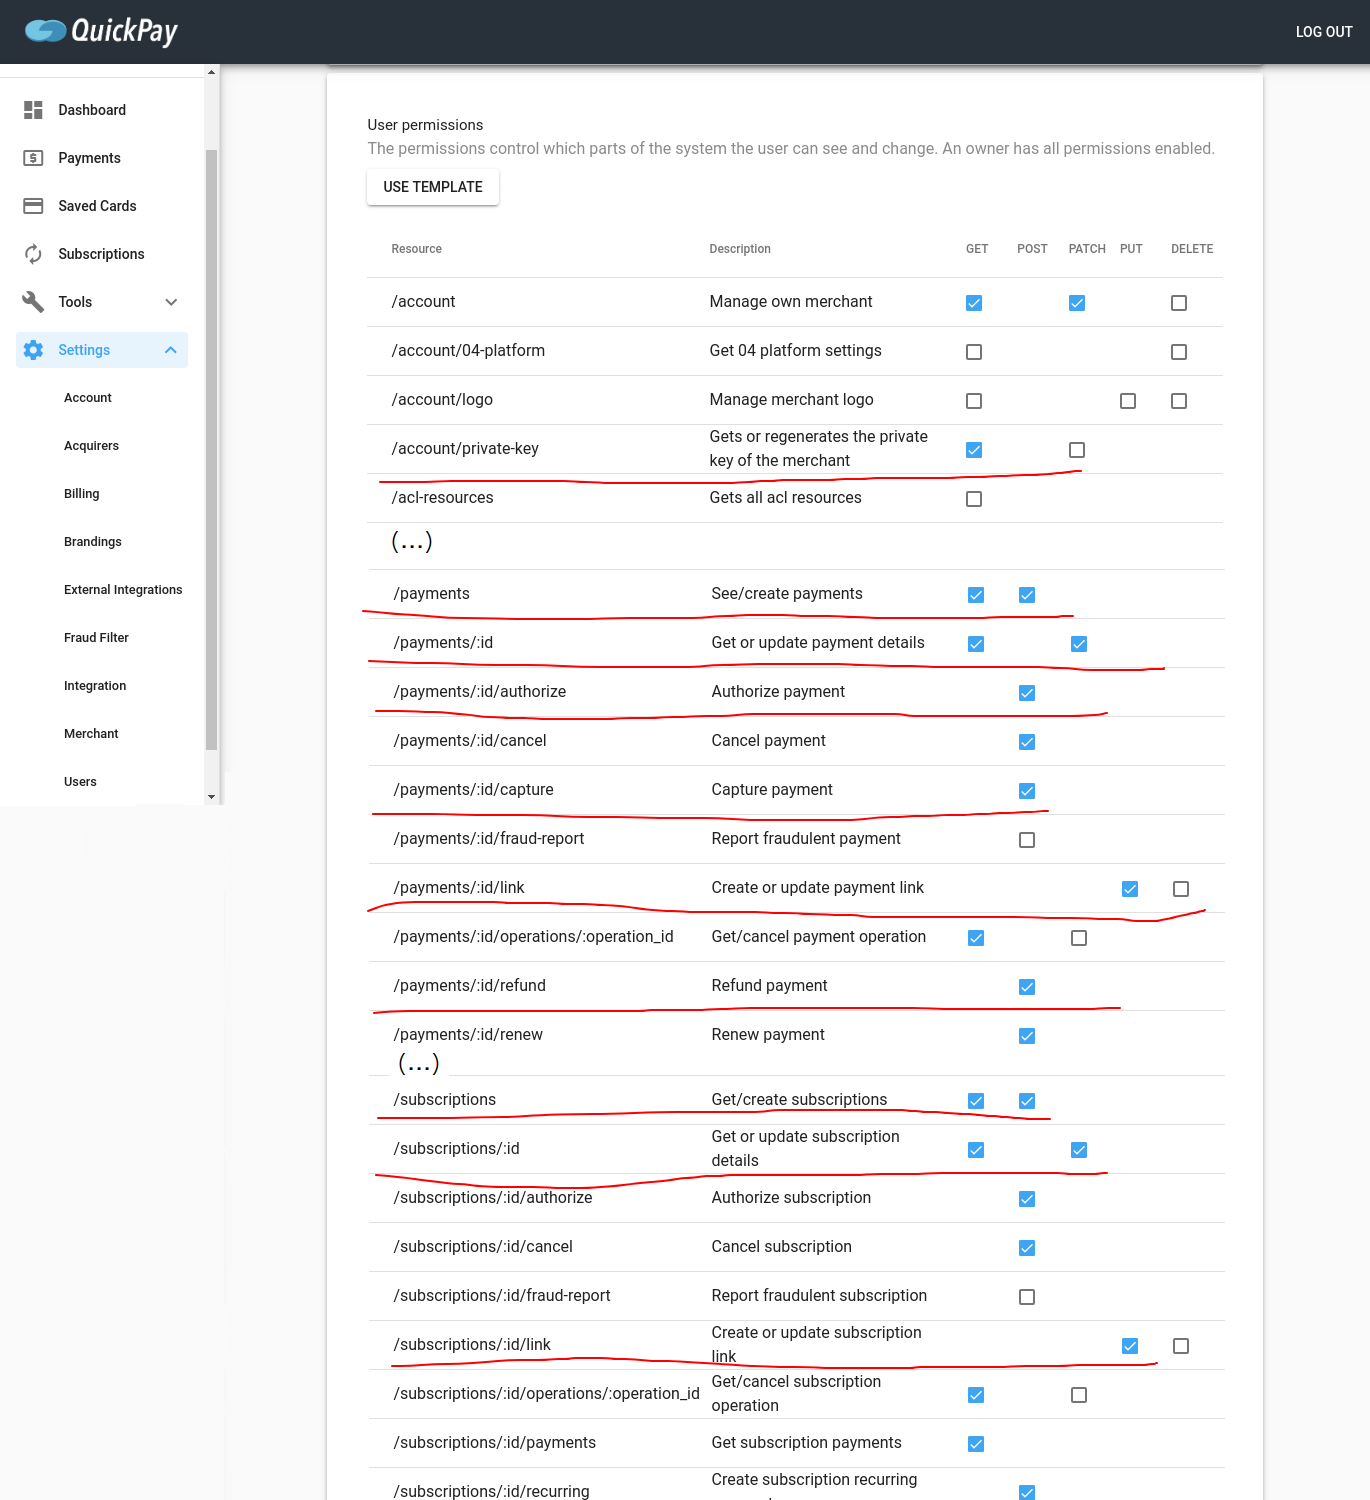Expand the Tools menu chevron
This screenshot has height=1500, width=1370.
tap(171, 302)
